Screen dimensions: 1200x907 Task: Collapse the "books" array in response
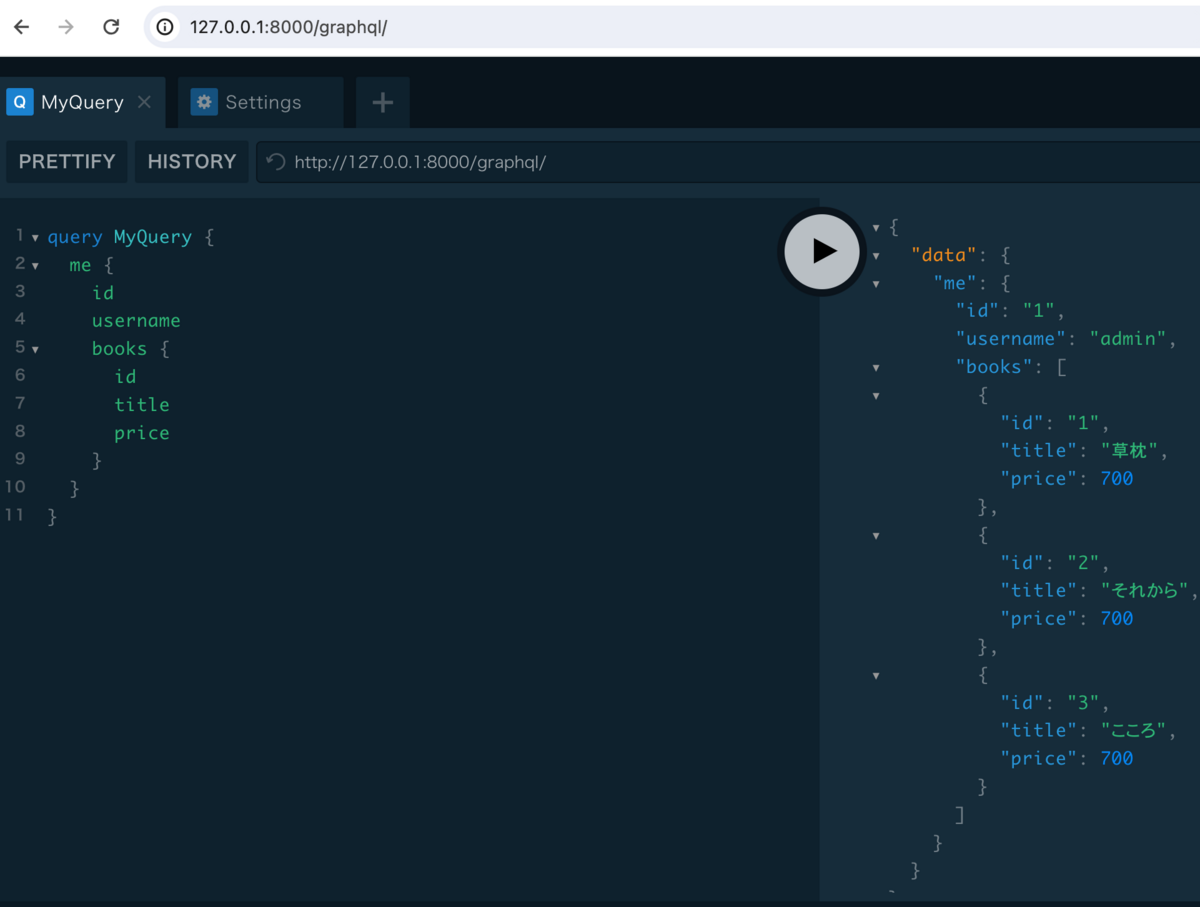point(877,368)
